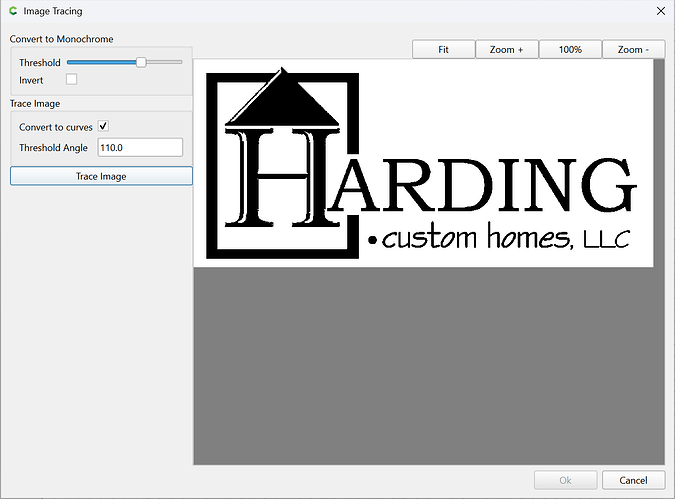Enable the Invert checkbox
This screenshot has width=675, height=499.
pos(71,79)
